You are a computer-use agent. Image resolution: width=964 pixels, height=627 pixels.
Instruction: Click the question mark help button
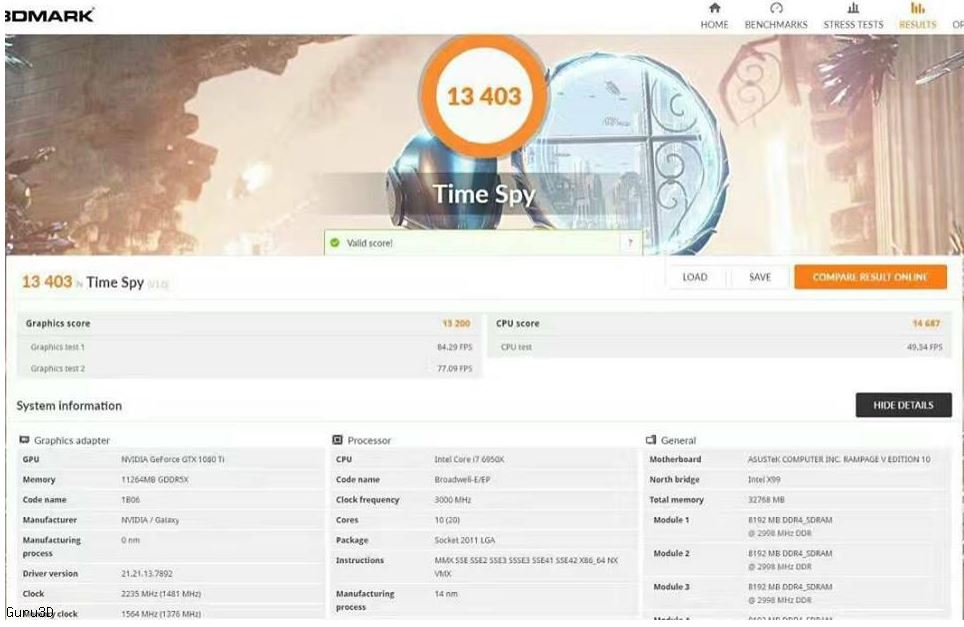tap(630, 243)
